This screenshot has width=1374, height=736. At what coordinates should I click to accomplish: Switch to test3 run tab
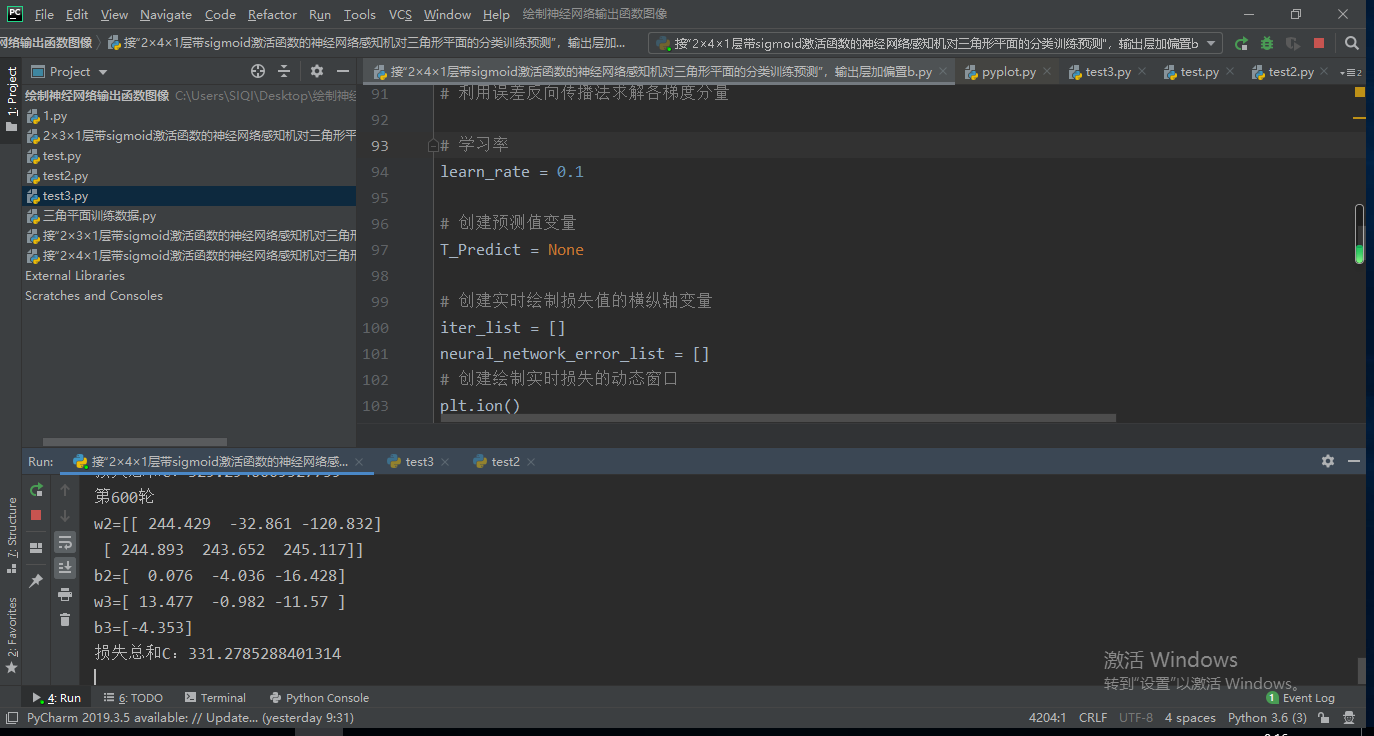(419, 462)
